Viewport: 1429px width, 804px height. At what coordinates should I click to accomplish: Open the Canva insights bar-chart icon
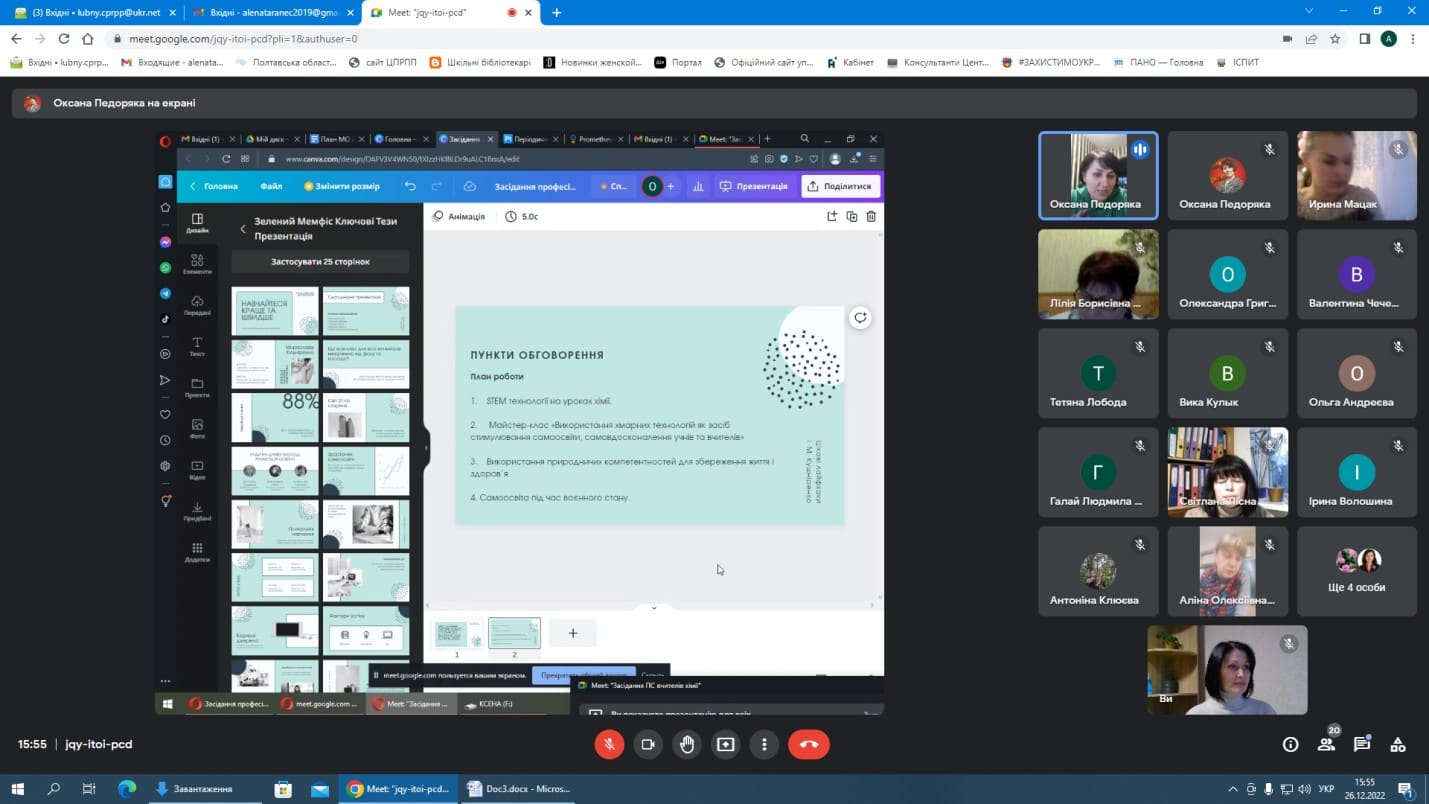click(698, 186)
